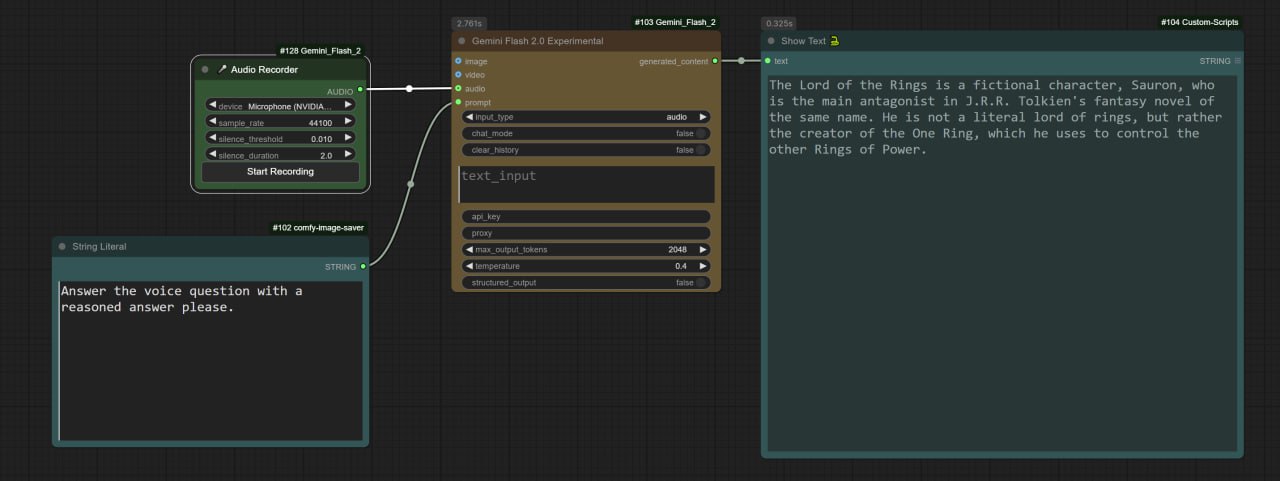
Task: Open the input_type audio combo value
Action: coord(677,117)
